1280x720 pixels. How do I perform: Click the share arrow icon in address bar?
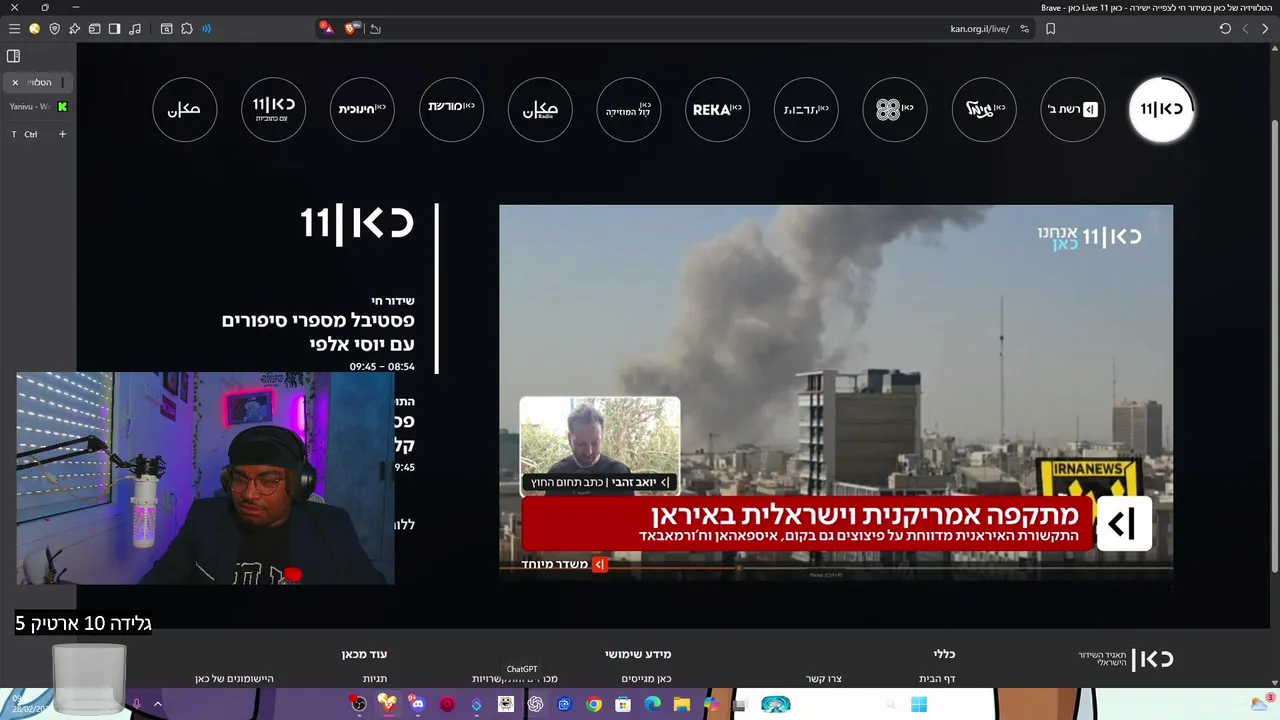(x=375, y=29)
